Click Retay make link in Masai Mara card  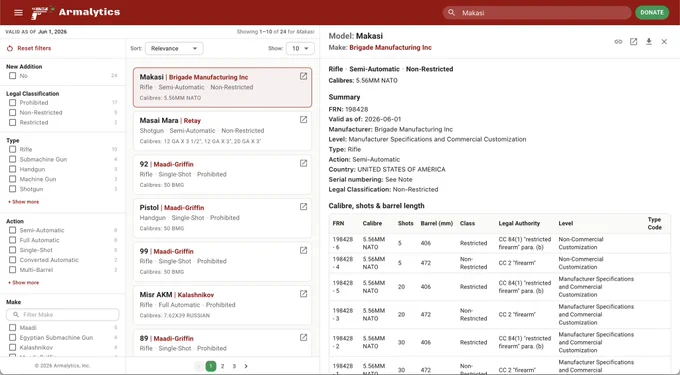click(x=192, y=121)
